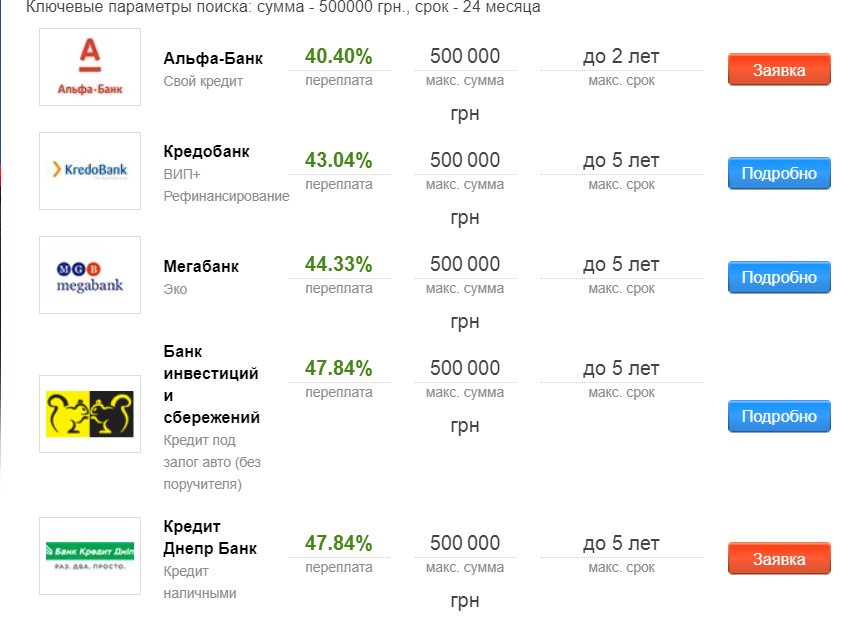Image resolution: width=850 pixels, height=640 pixels.
Task: Click the 44.33% переплата percentage
Action: pos(338,264)
